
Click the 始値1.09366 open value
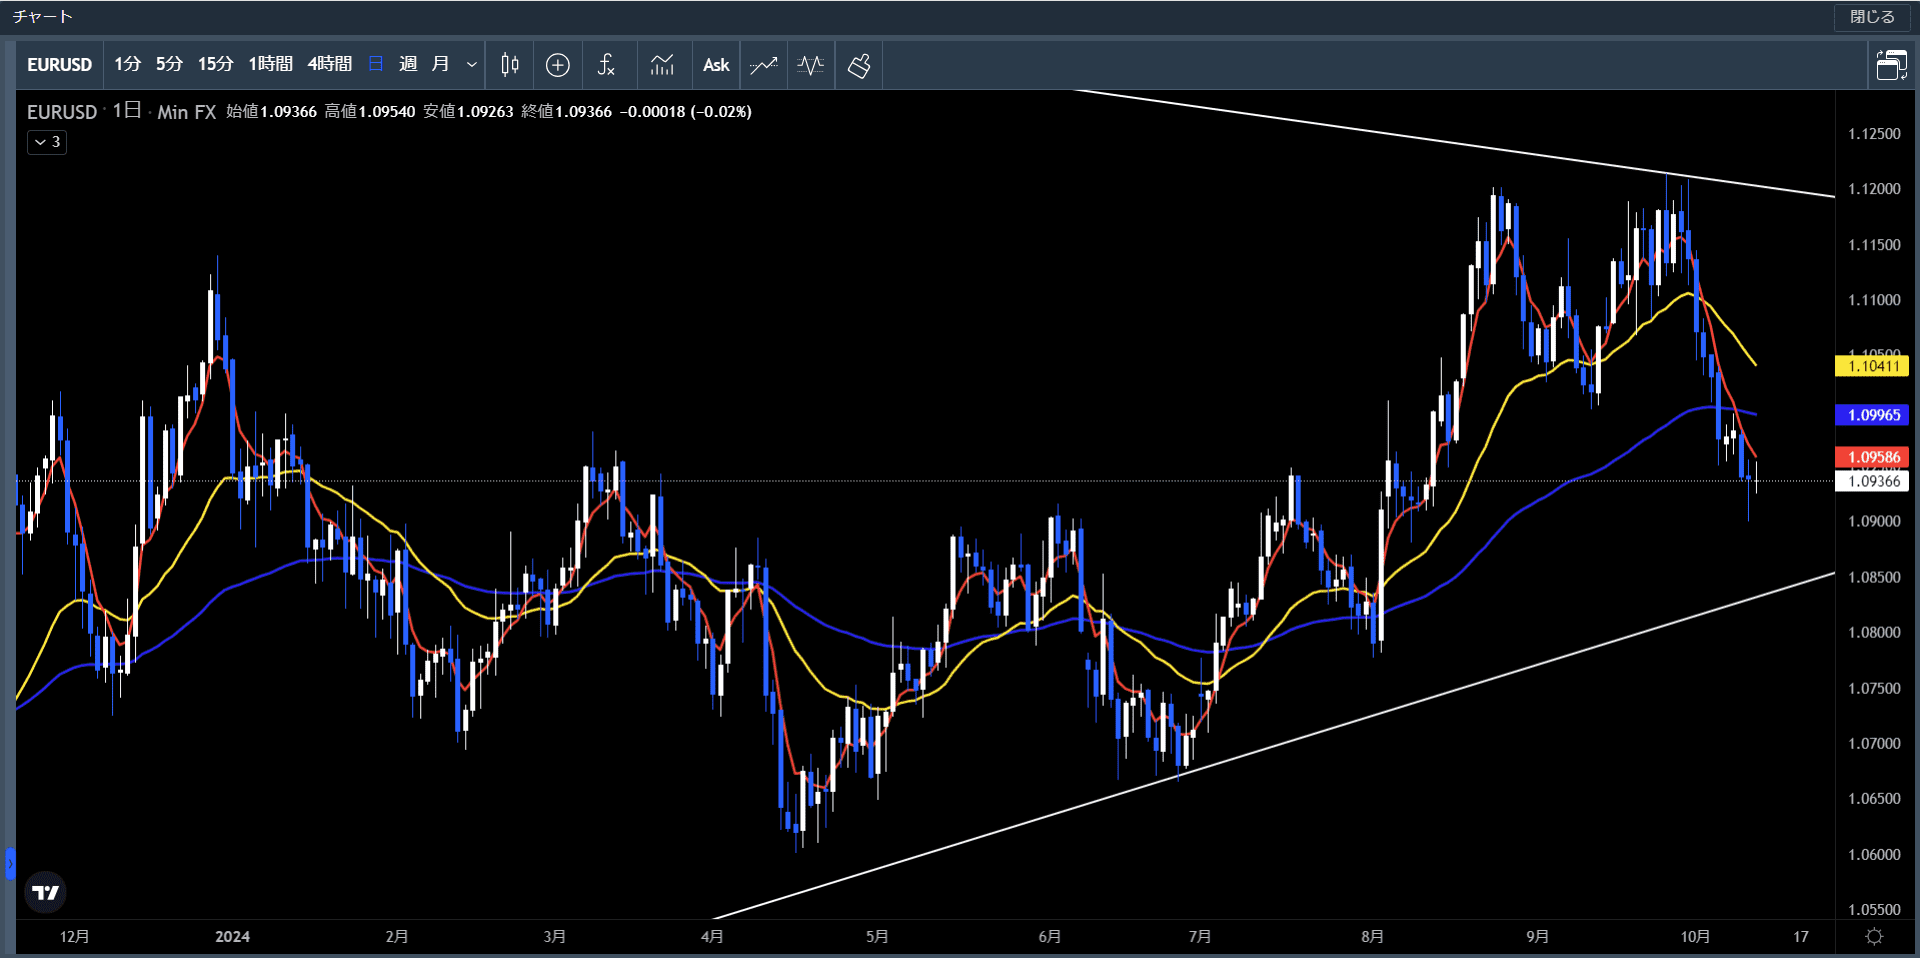pyautogui.click(x=271, y=112)
